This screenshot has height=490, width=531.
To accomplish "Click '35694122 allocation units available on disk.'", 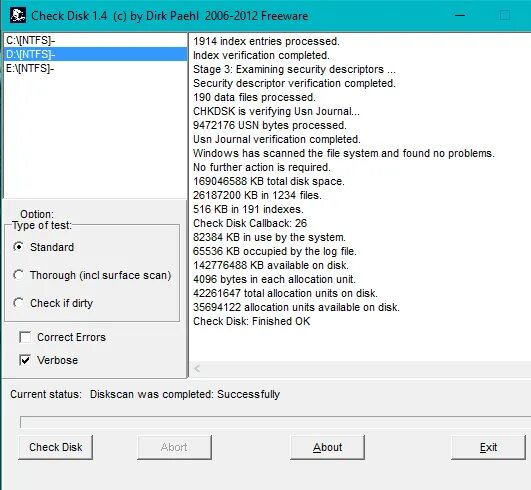I will pos(296,307).
